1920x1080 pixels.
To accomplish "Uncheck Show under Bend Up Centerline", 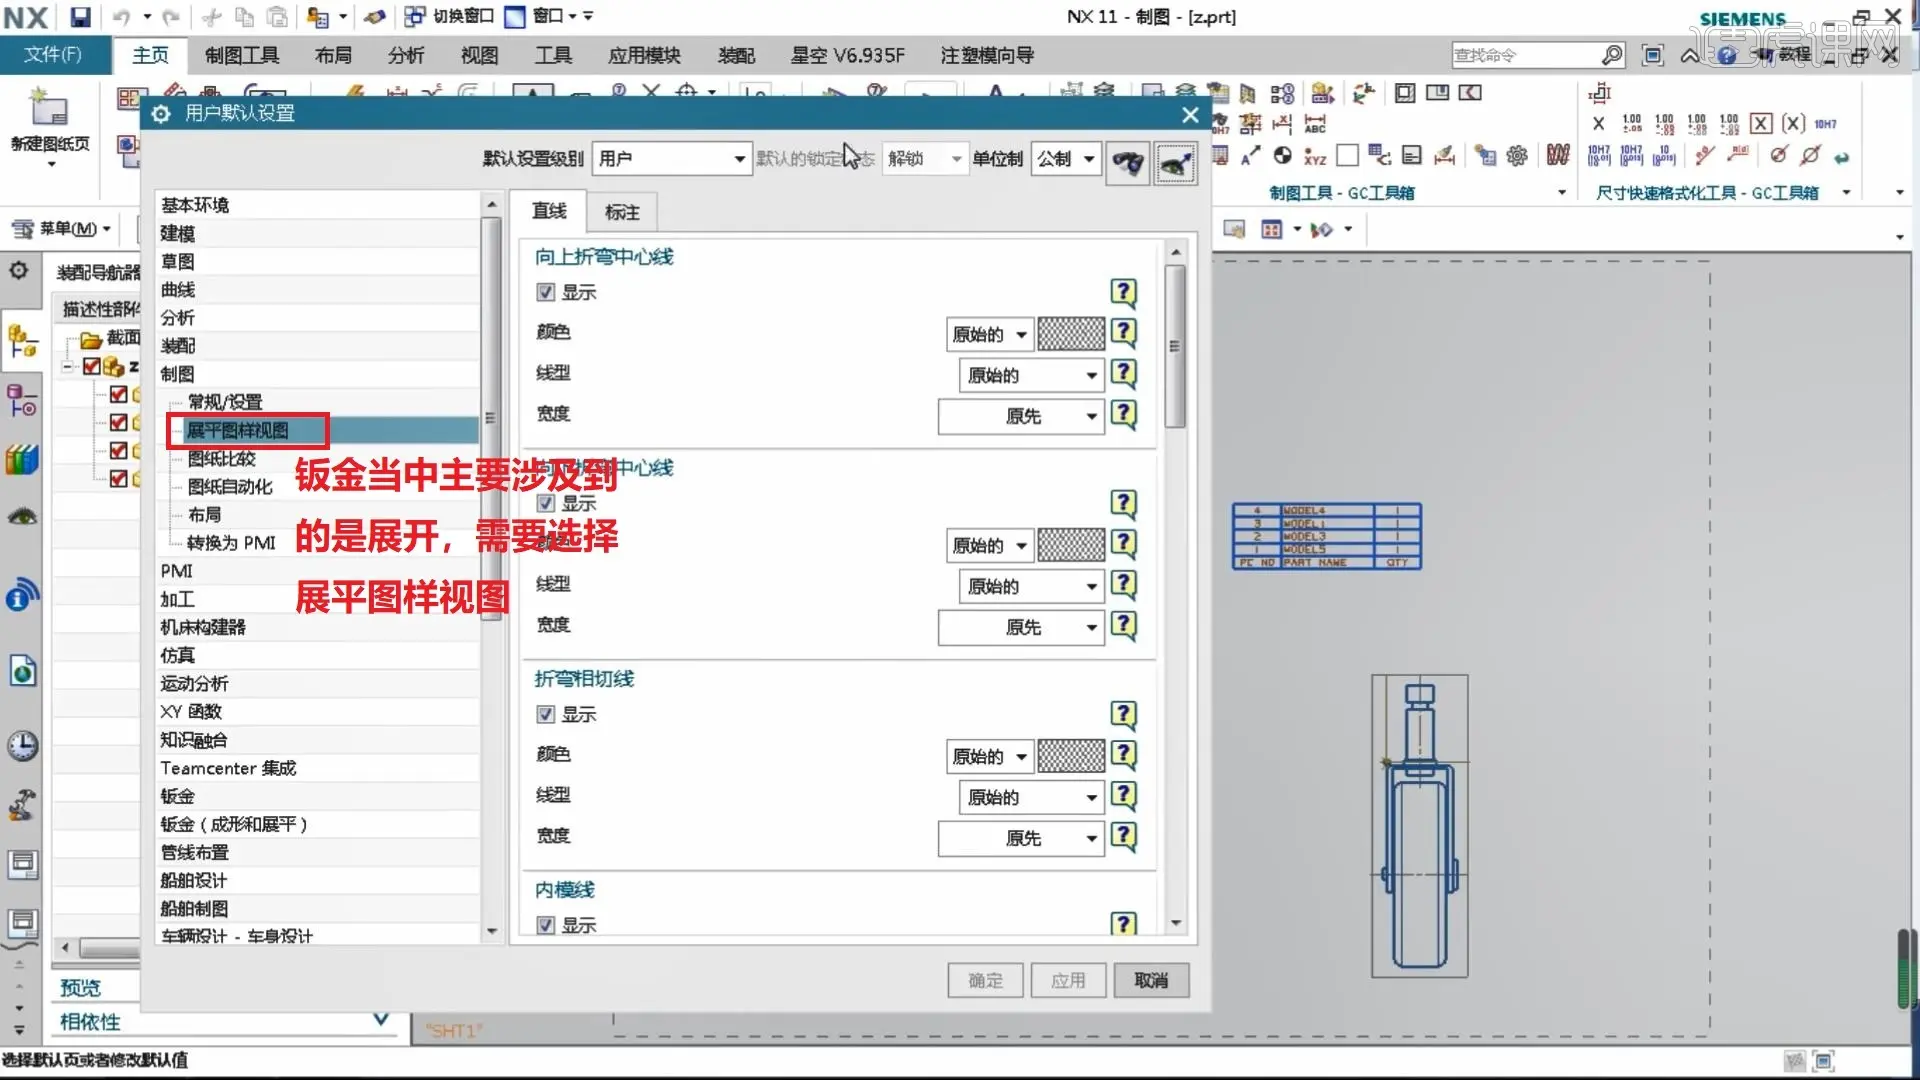I will [x=546, y=293].
